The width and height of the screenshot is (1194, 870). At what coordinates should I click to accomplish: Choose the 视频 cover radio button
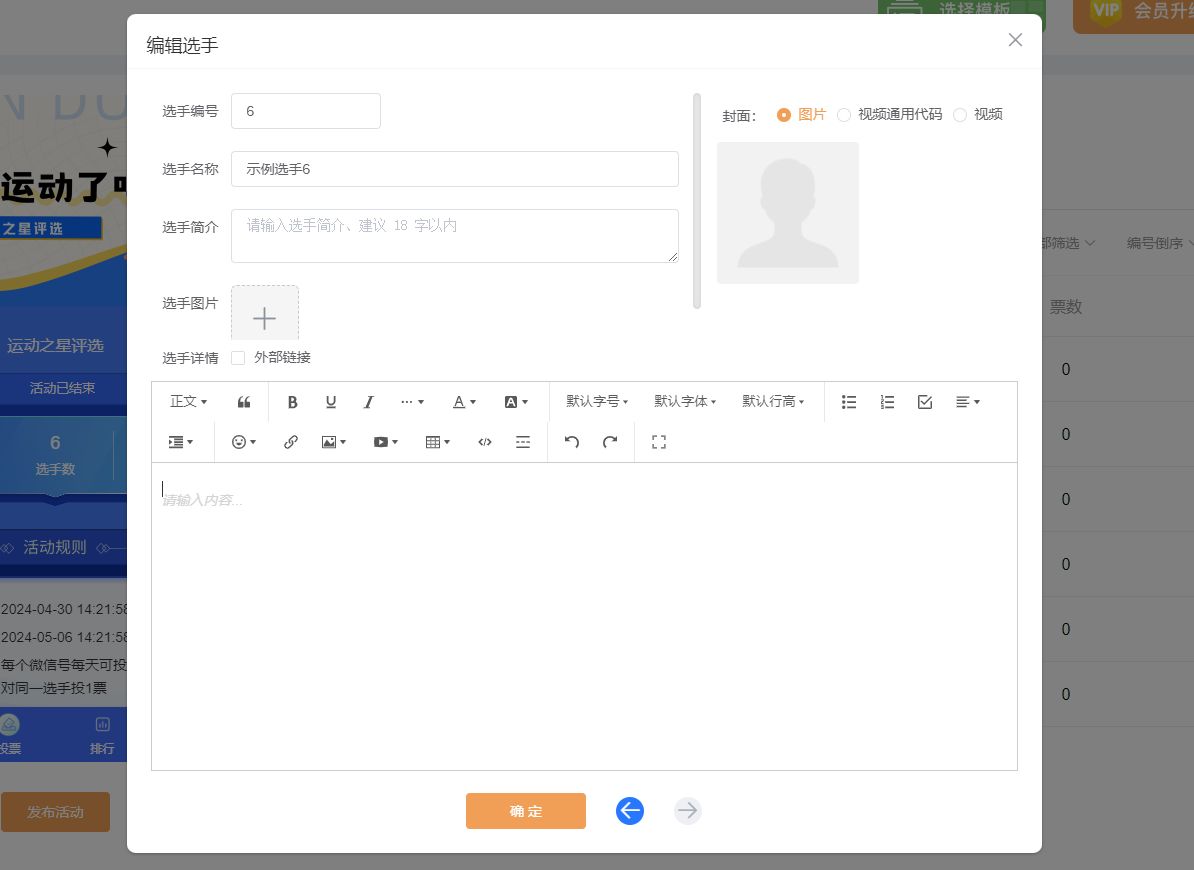pos(960,115)
